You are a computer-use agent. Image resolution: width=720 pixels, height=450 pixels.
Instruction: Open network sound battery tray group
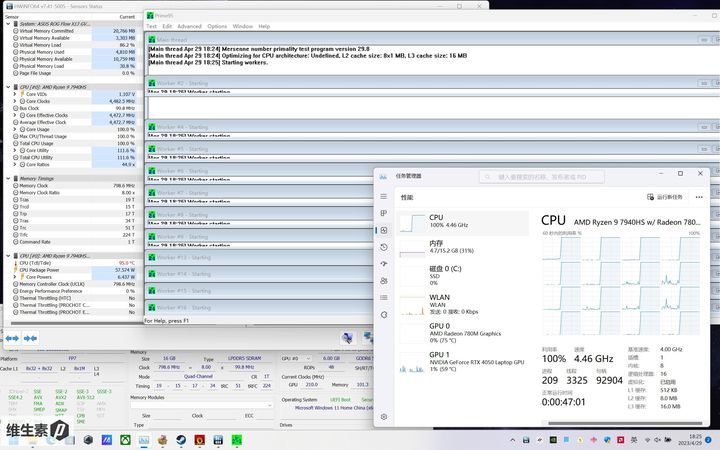coord(658,440)
